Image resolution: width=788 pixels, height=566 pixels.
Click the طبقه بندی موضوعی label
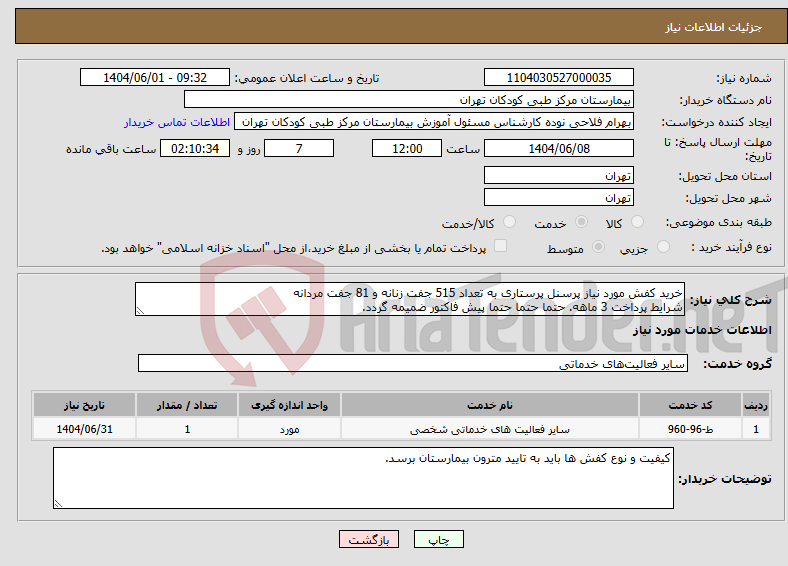click(719, 222)
